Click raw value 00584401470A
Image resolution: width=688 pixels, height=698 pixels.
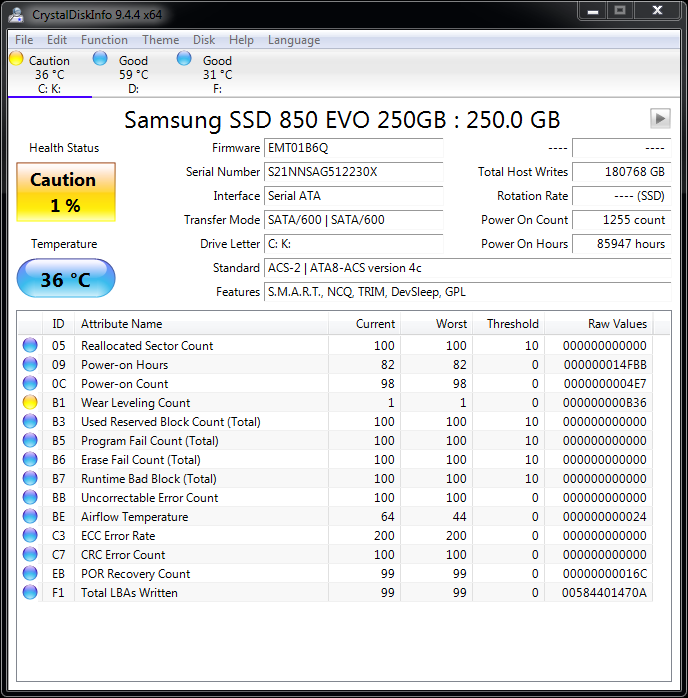(604, 592)
